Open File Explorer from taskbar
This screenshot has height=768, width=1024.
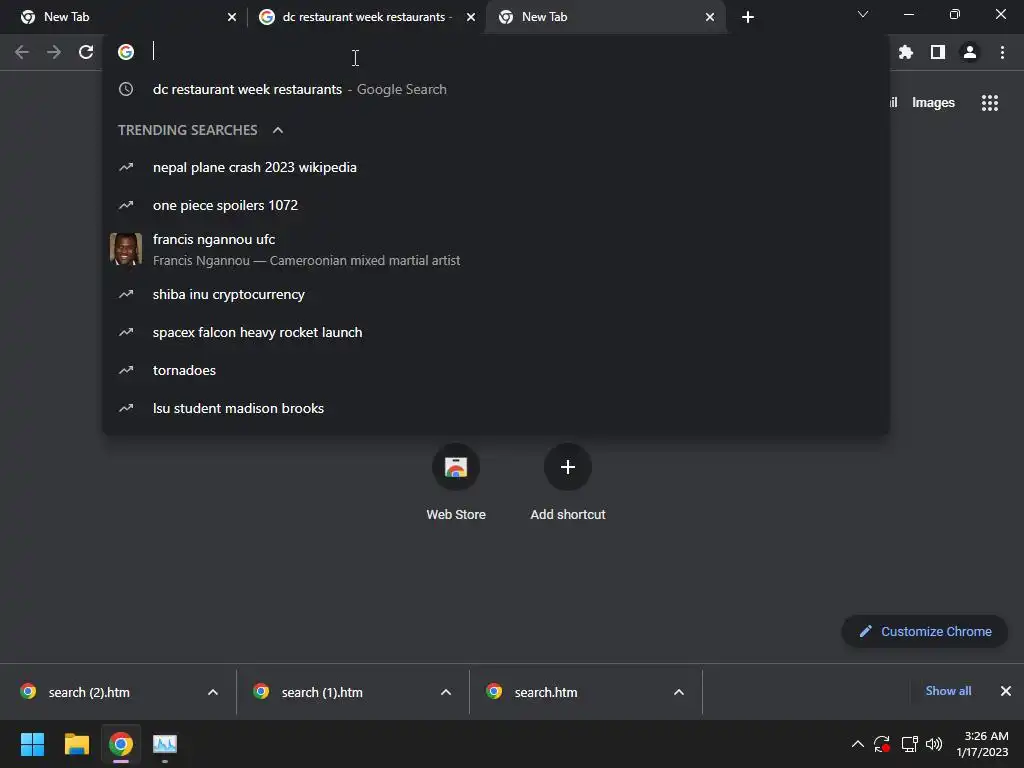[x=76, y=744]
